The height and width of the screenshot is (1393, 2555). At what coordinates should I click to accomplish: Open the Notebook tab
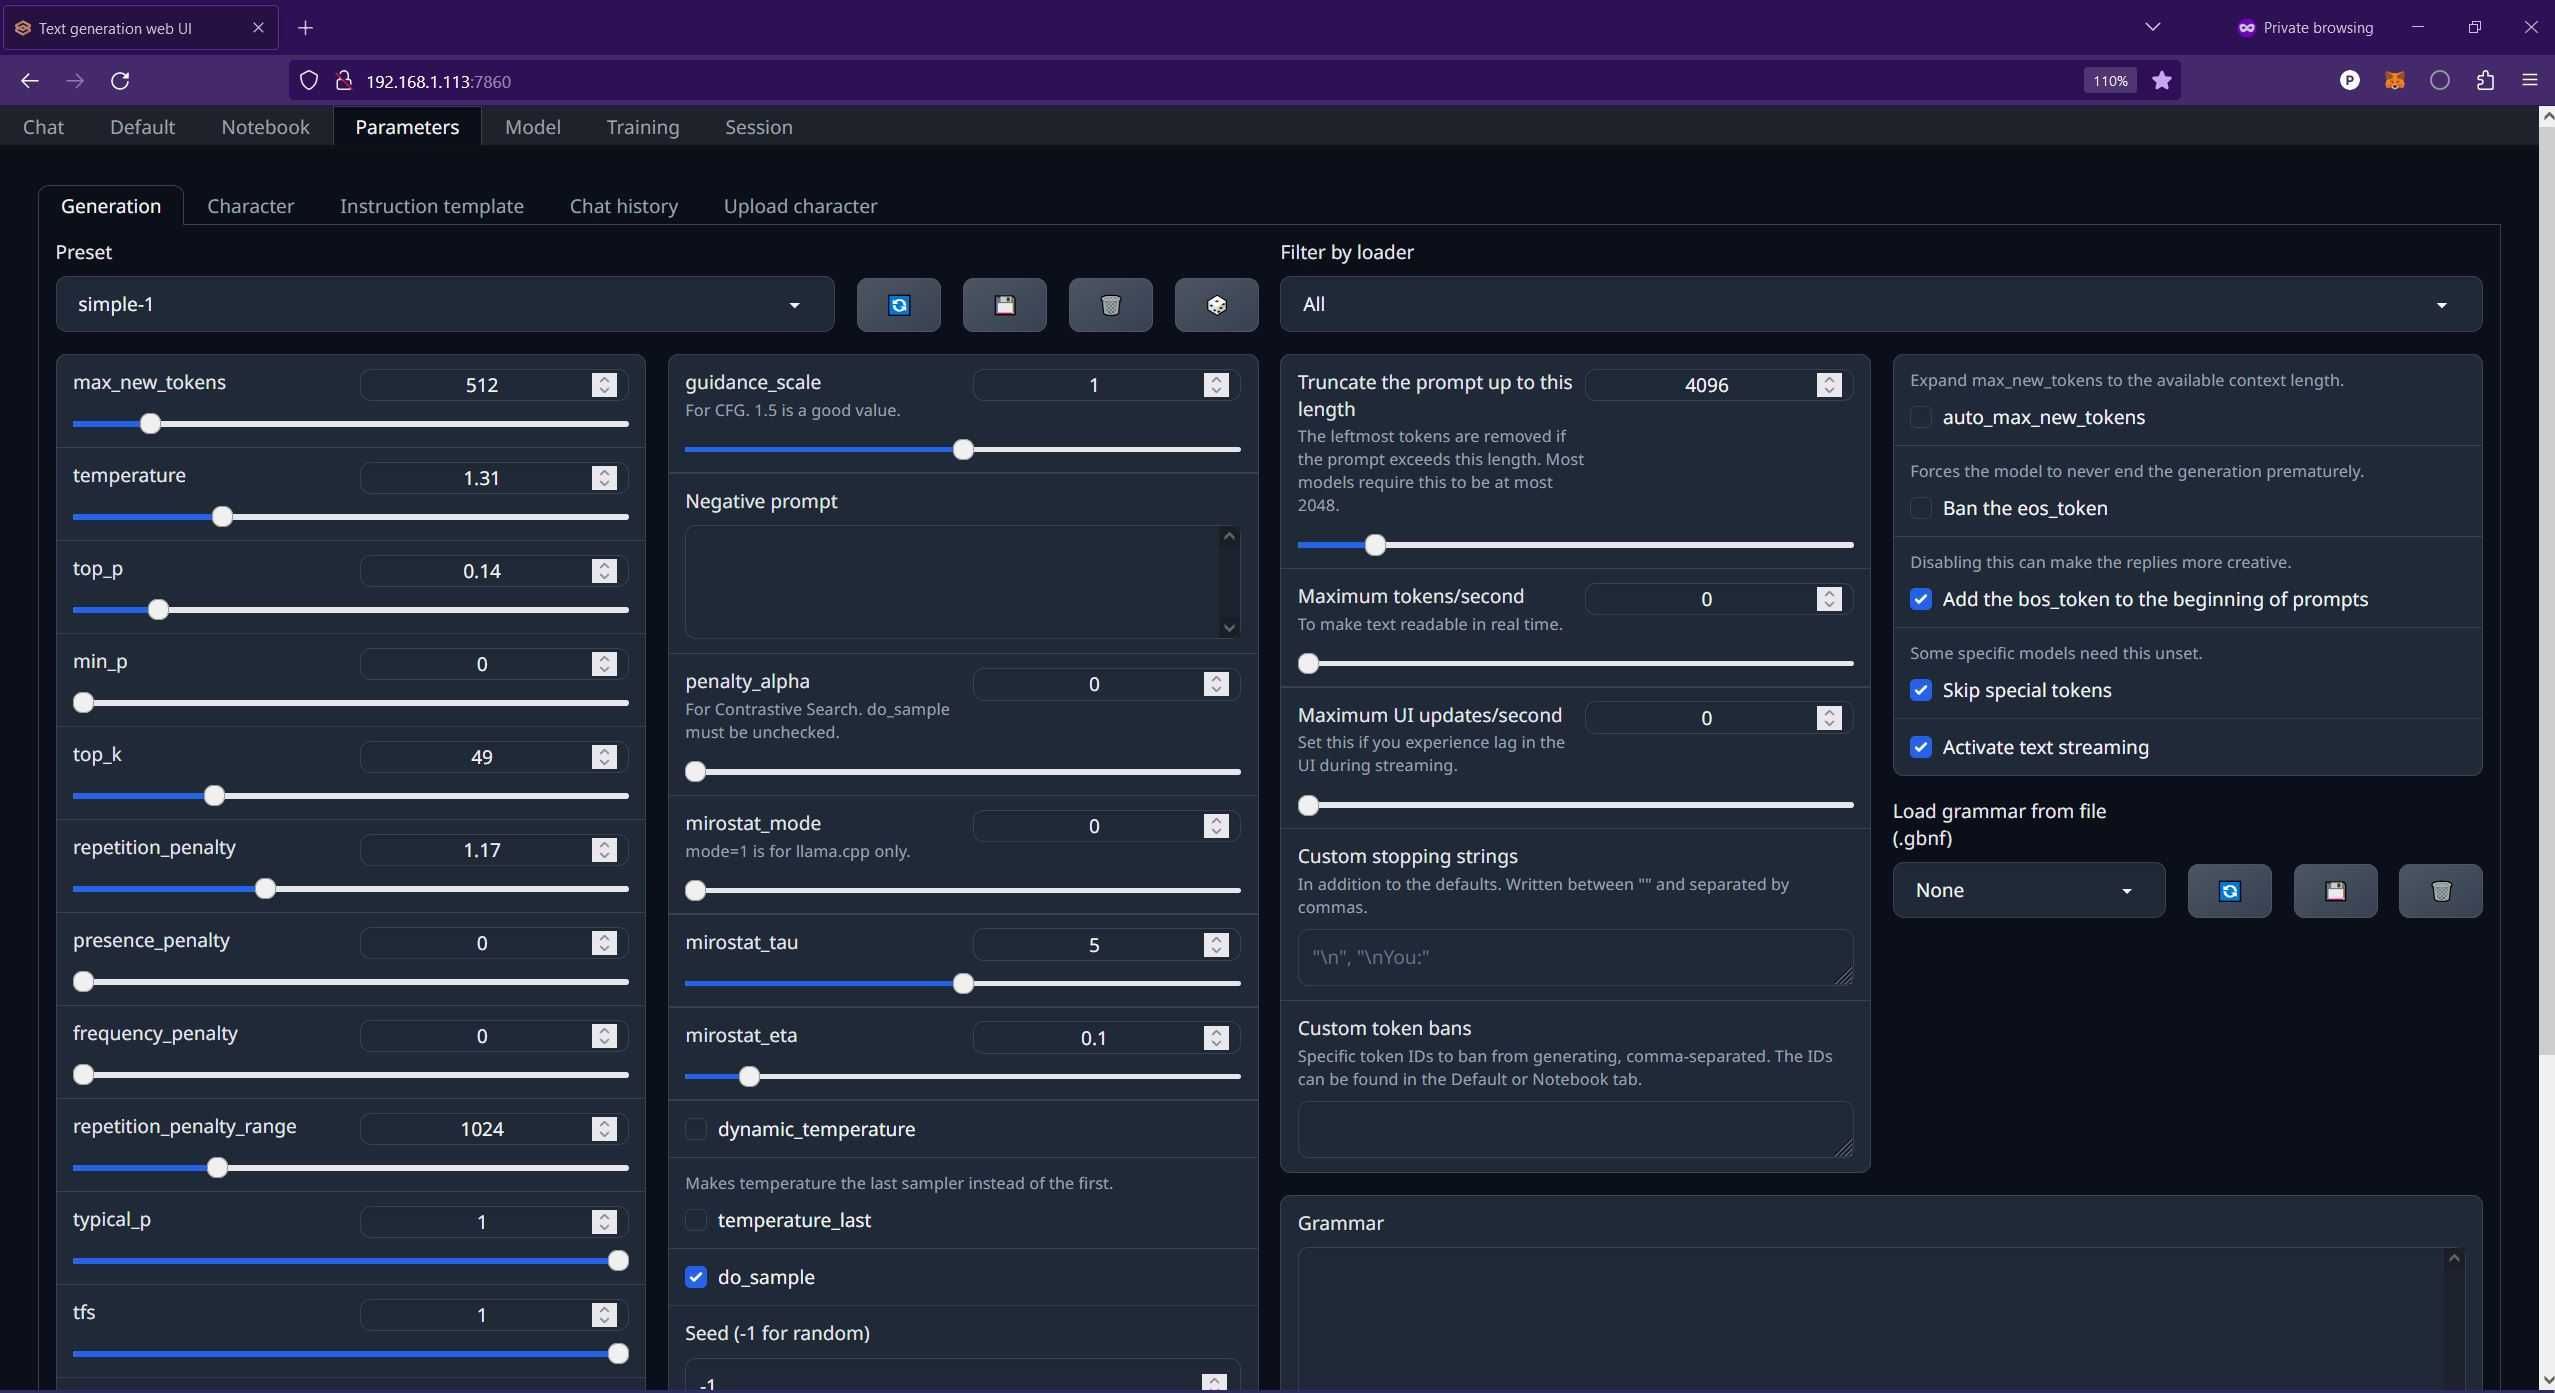(x=265, y=127)
